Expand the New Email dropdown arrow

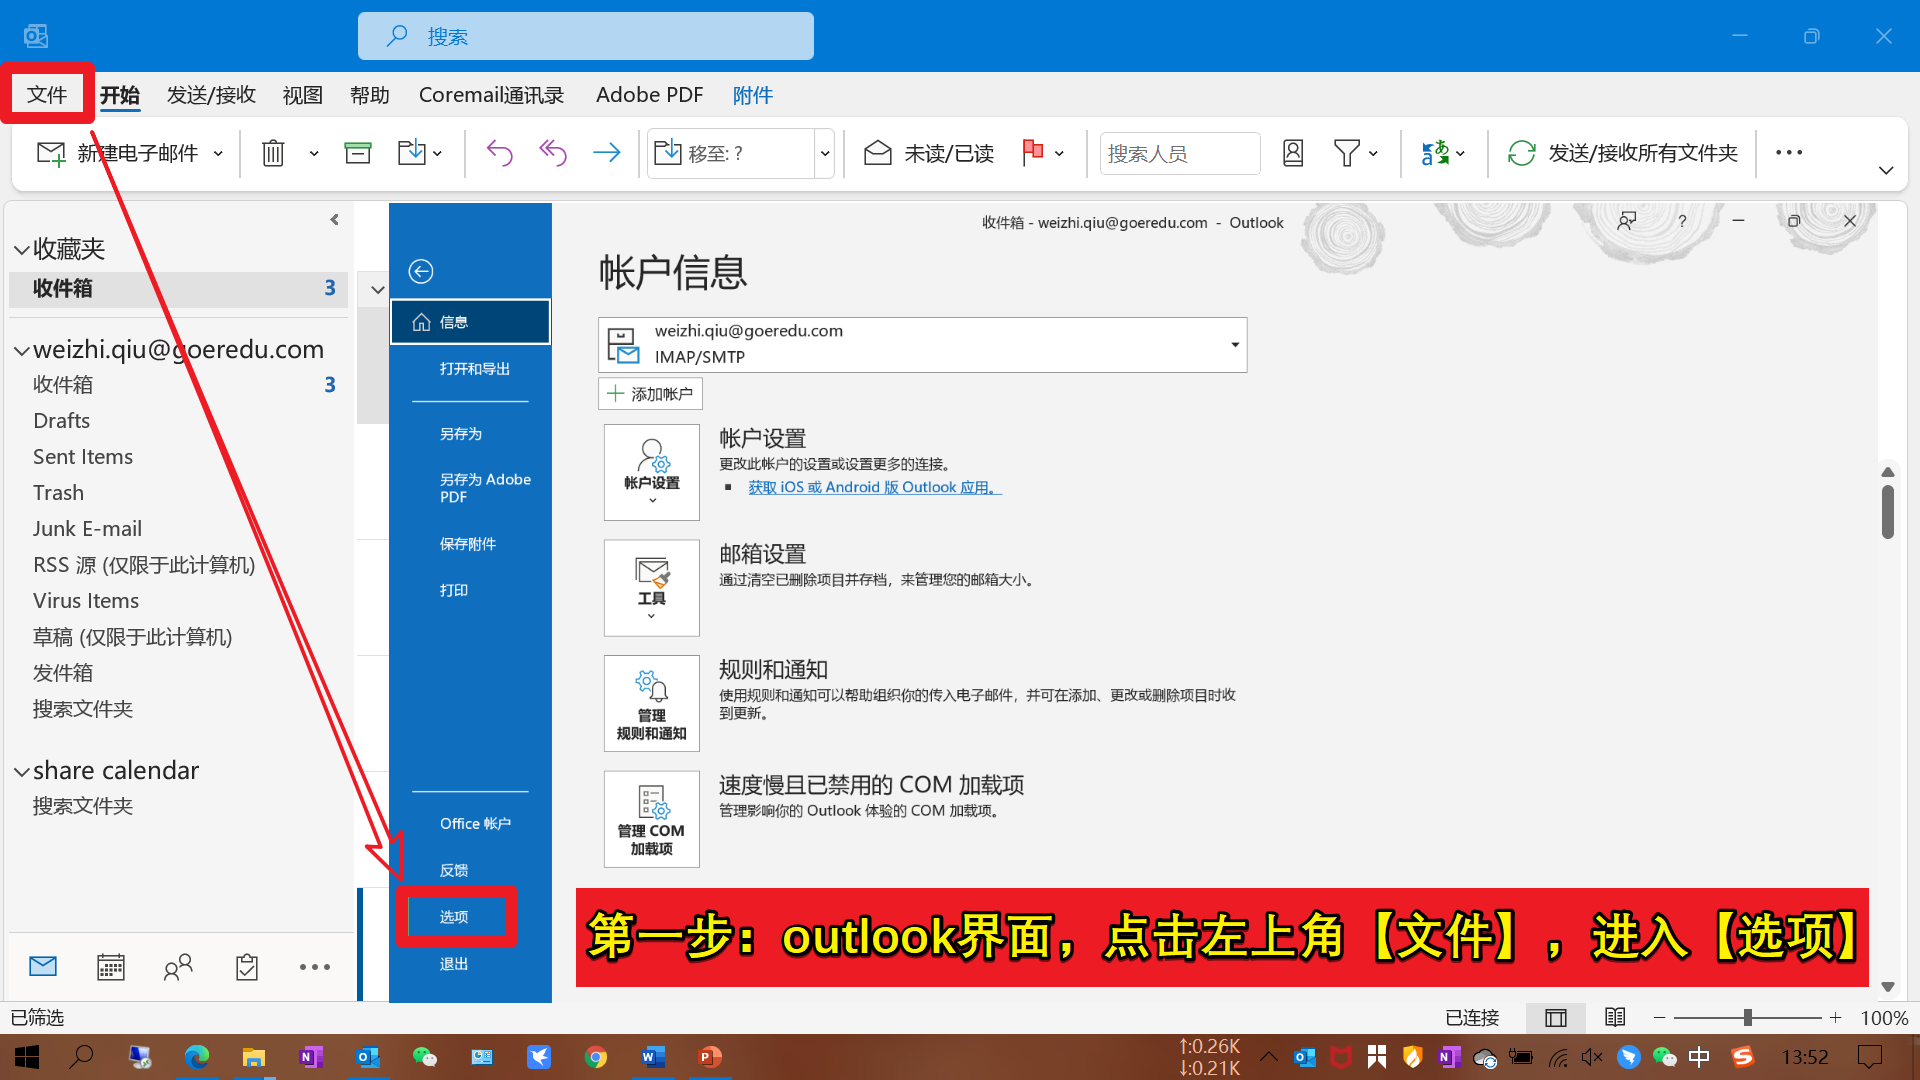point(218,153)
